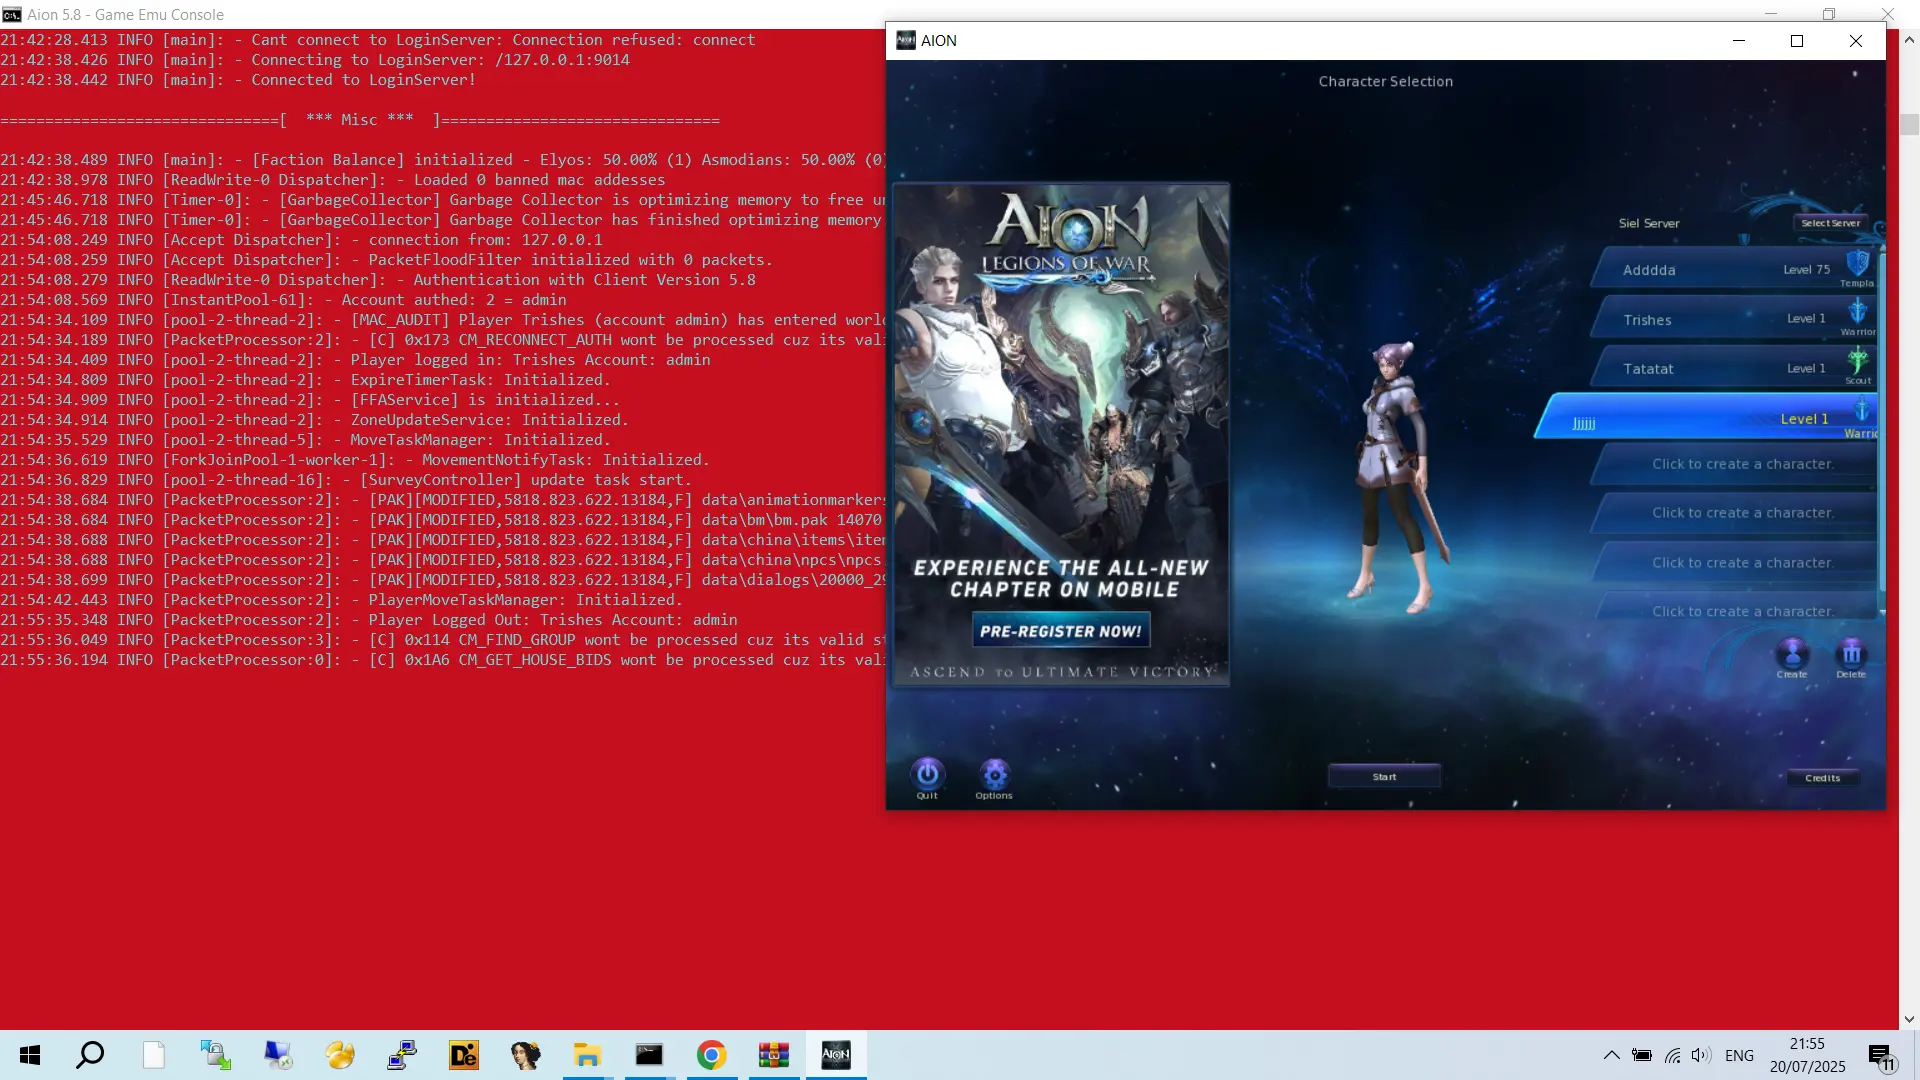
Task: Click the Delete character trash icon
Action: coord(1851,654)
